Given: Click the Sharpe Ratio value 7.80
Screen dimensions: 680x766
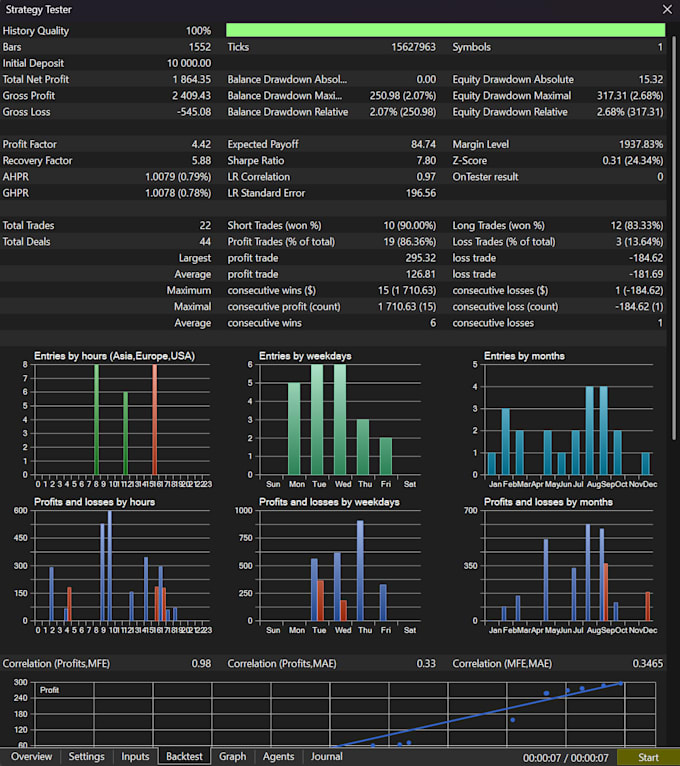Looking at the screenshot, I should coord(426,160).
